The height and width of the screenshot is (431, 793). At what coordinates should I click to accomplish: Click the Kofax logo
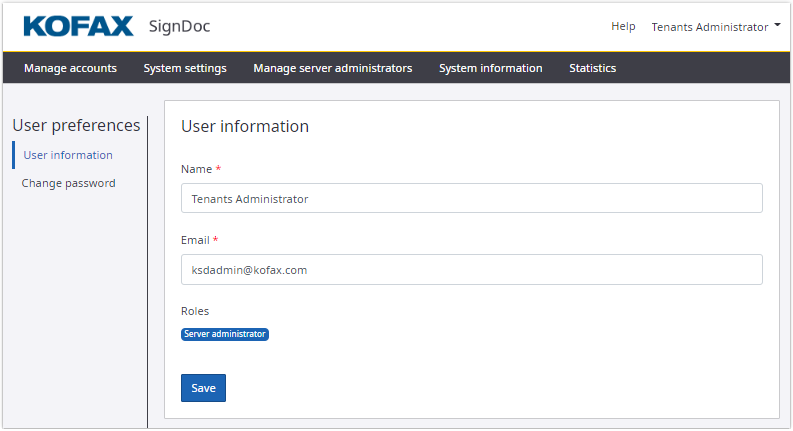(x=77, y=26)
